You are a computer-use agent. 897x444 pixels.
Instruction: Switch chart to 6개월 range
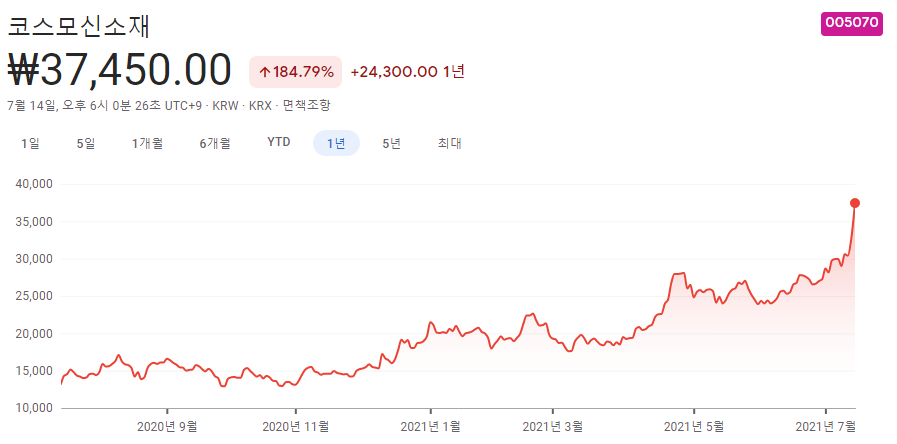(x=215, y=143)
